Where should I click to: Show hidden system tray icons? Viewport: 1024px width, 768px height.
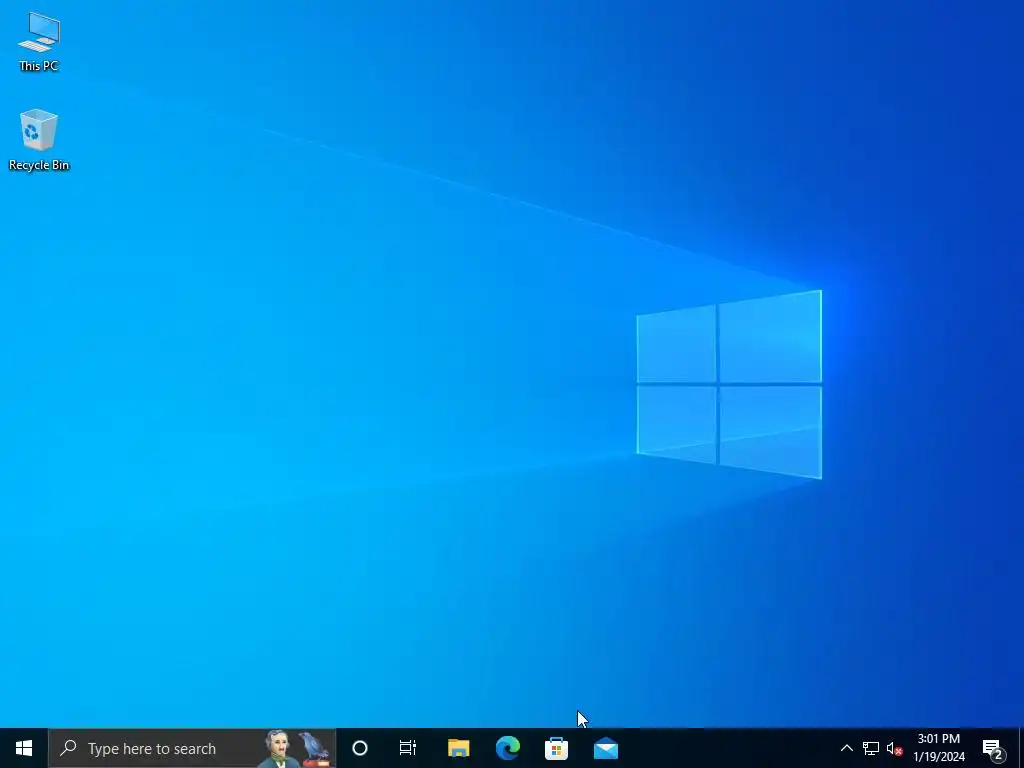846,748
